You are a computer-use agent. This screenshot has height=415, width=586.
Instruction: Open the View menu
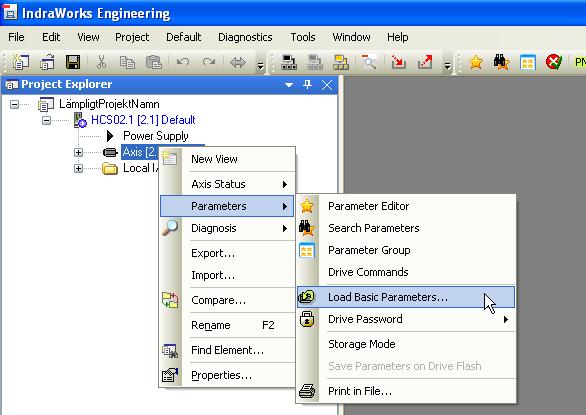pos(88,37)
